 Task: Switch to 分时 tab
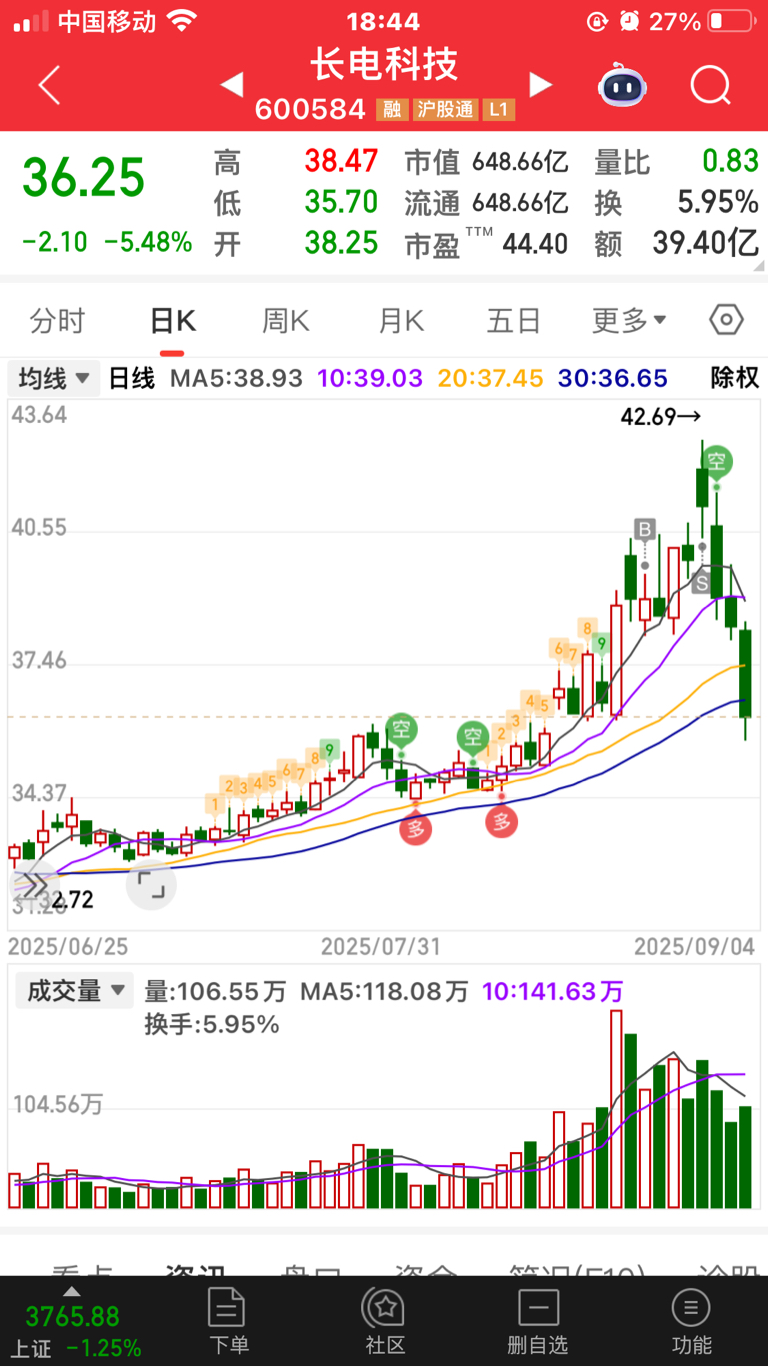click(x=57, y=321)
